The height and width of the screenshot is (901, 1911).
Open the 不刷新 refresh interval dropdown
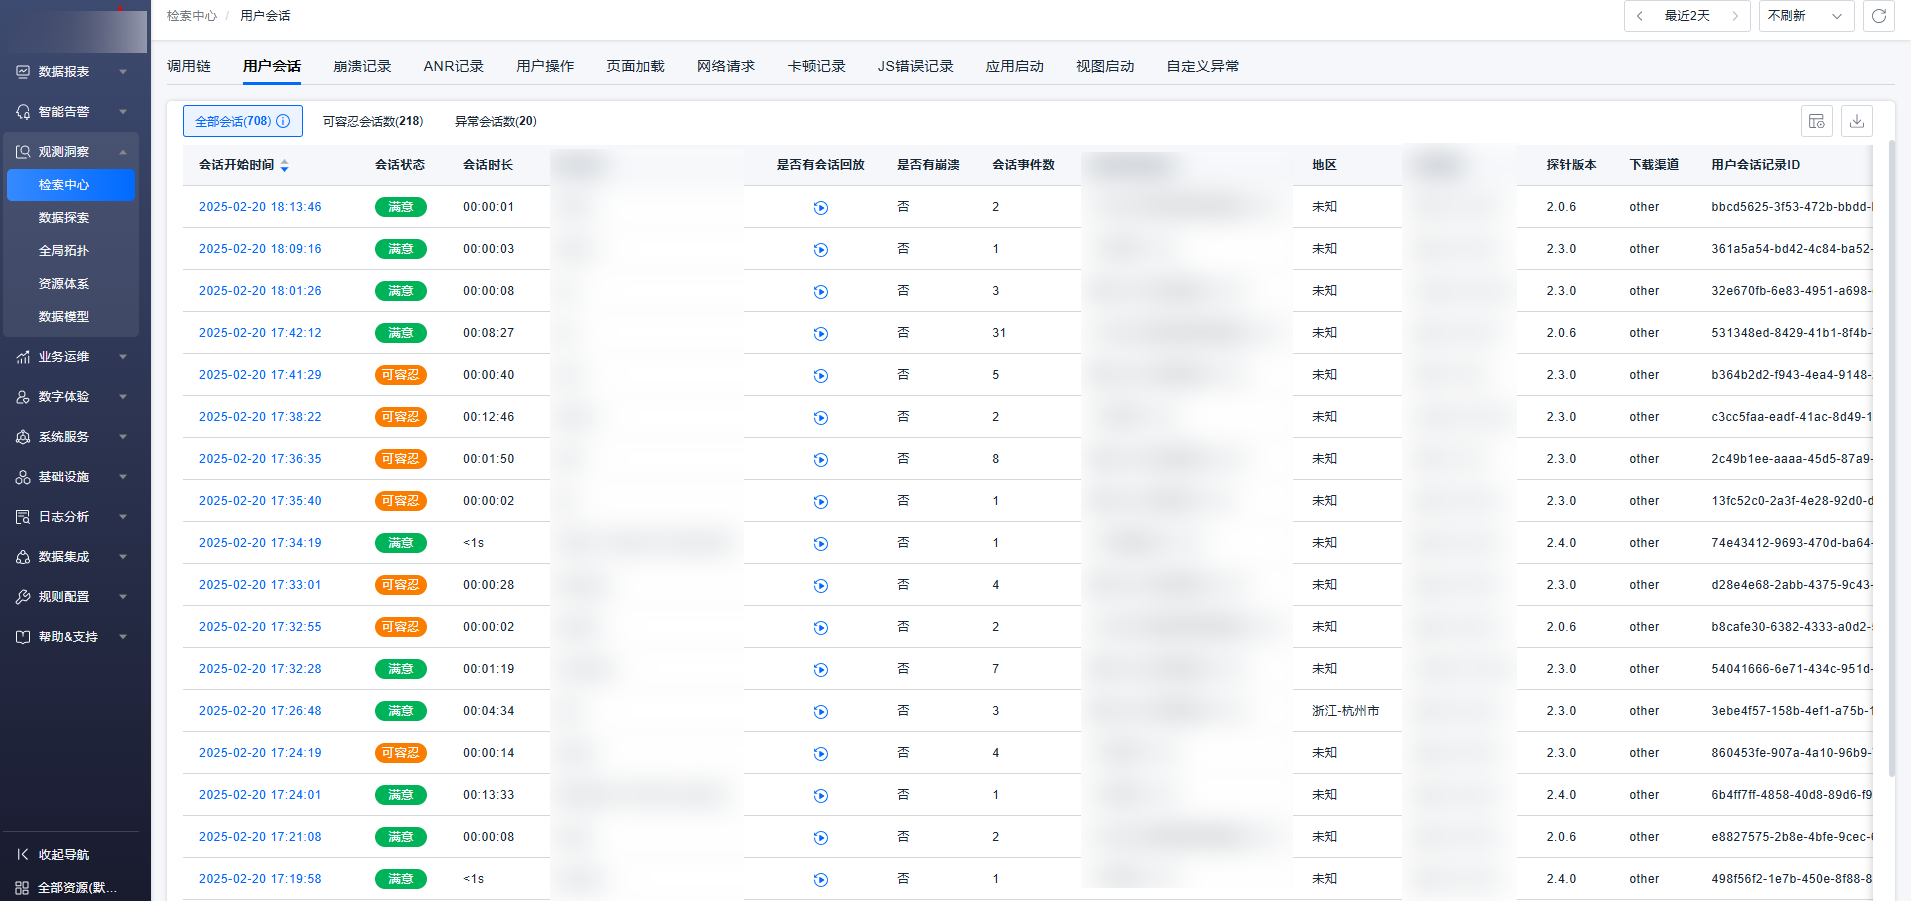[1805, 16]
